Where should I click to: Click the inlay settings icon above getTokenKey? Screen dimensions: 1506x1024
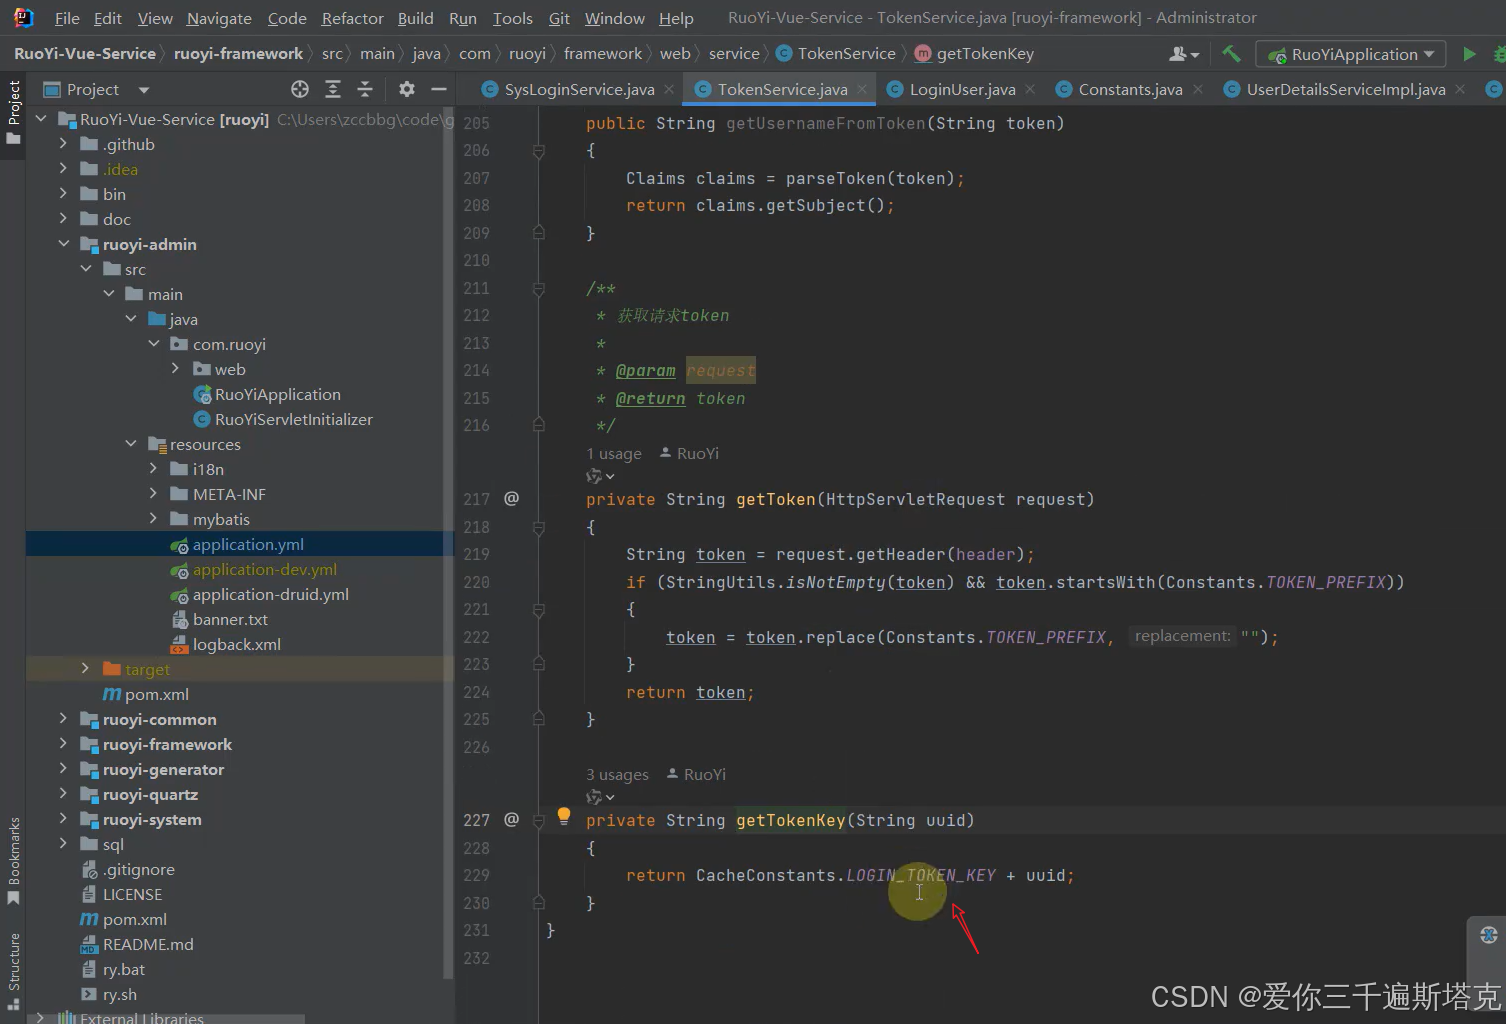599,797
